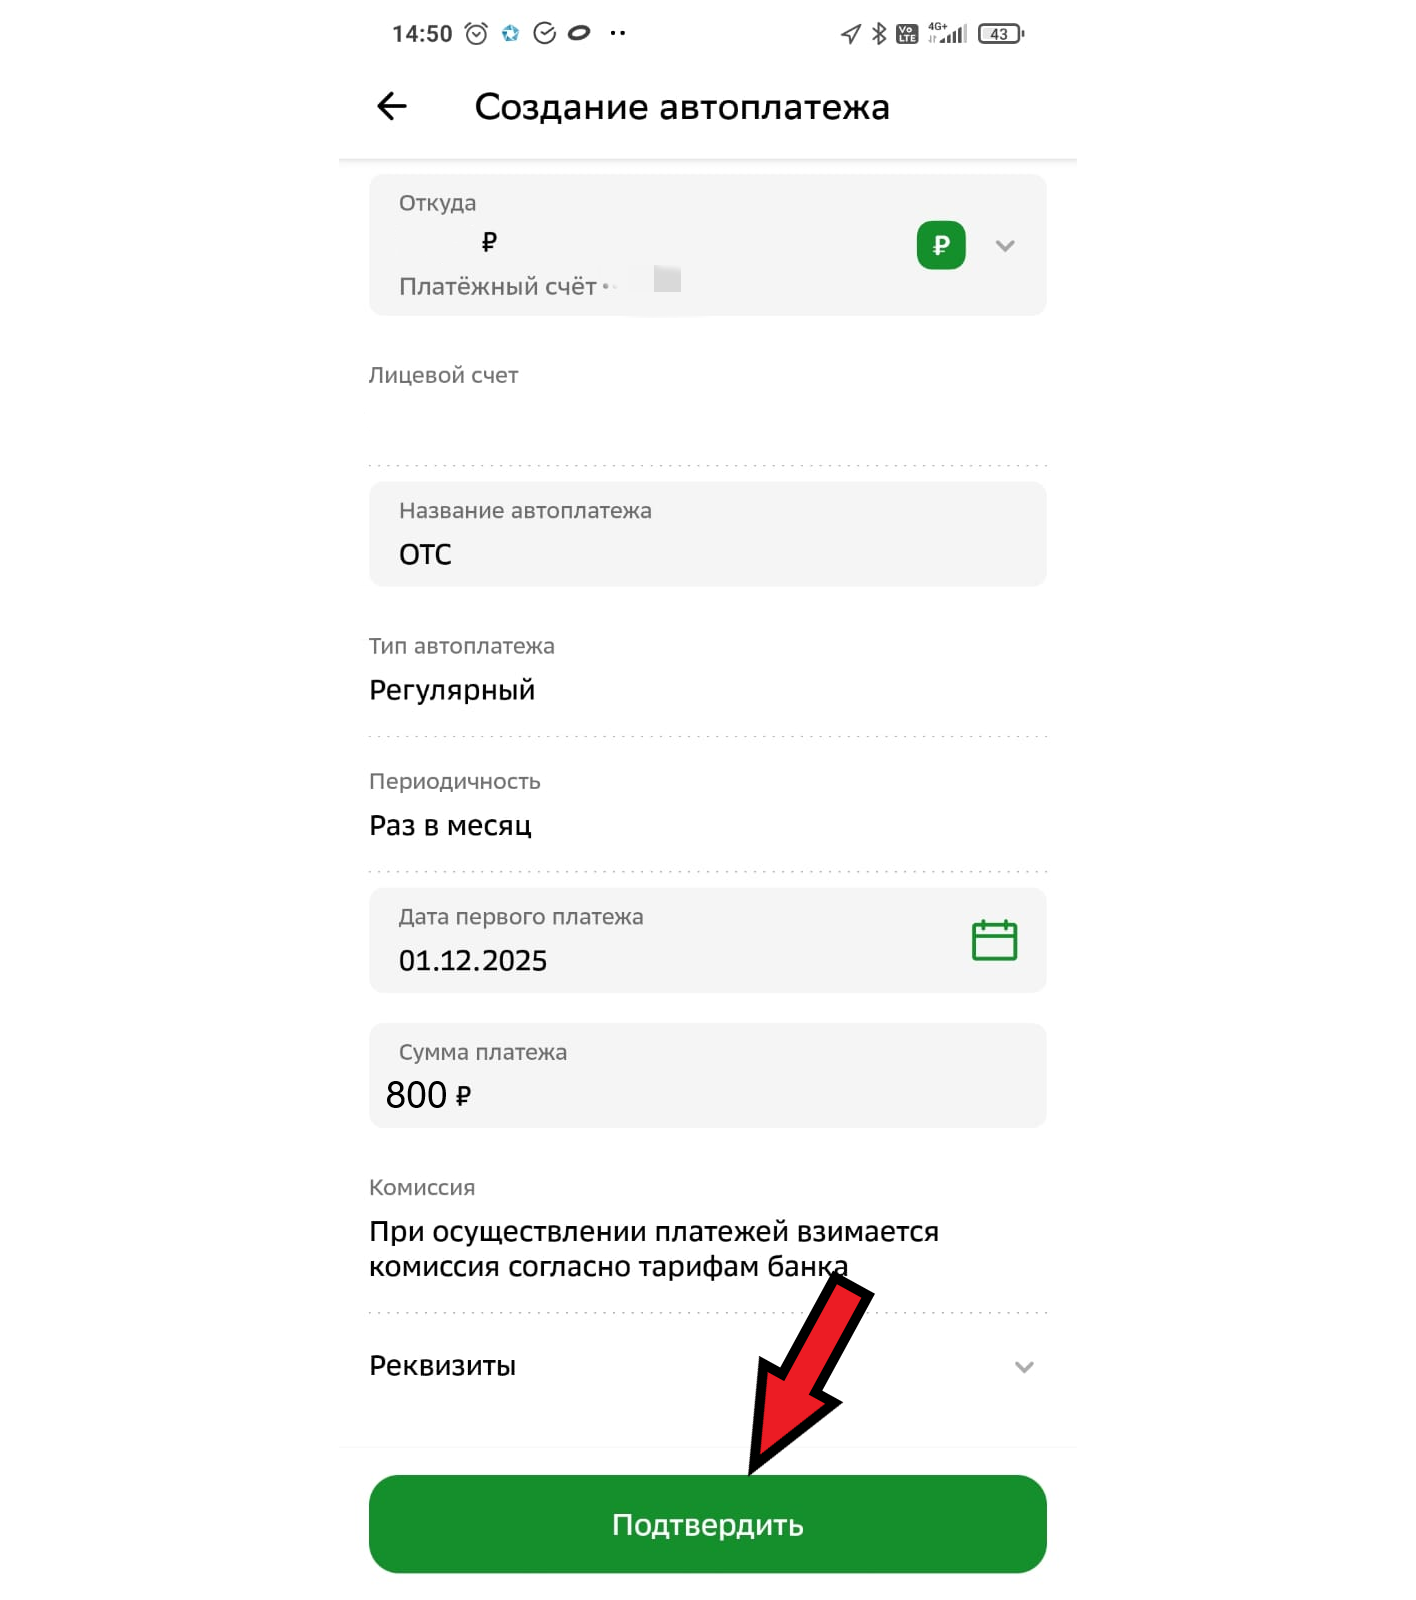
Task: Tap the Bluetooth status bar icon
Action: point(879,34)
